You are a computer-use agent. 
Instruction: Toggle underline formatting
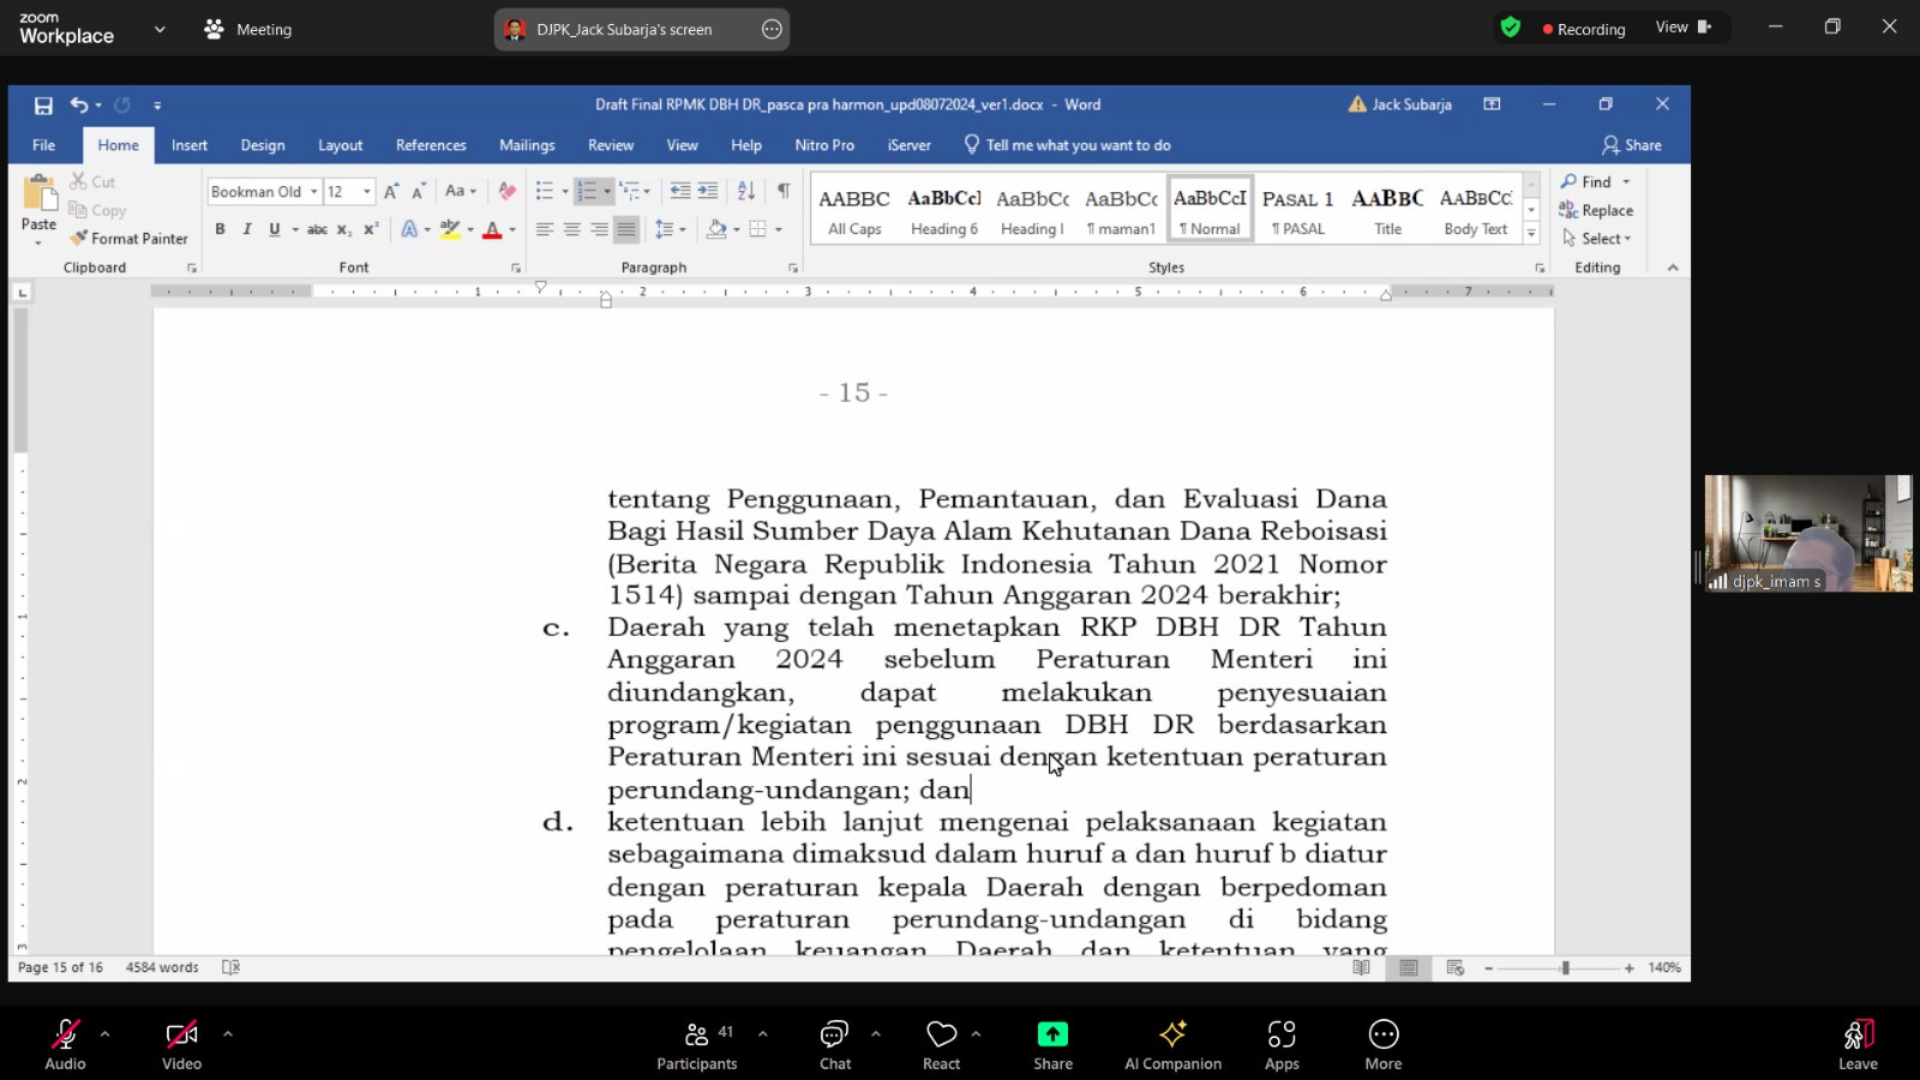pyautogui.click(x=274, y=229)
